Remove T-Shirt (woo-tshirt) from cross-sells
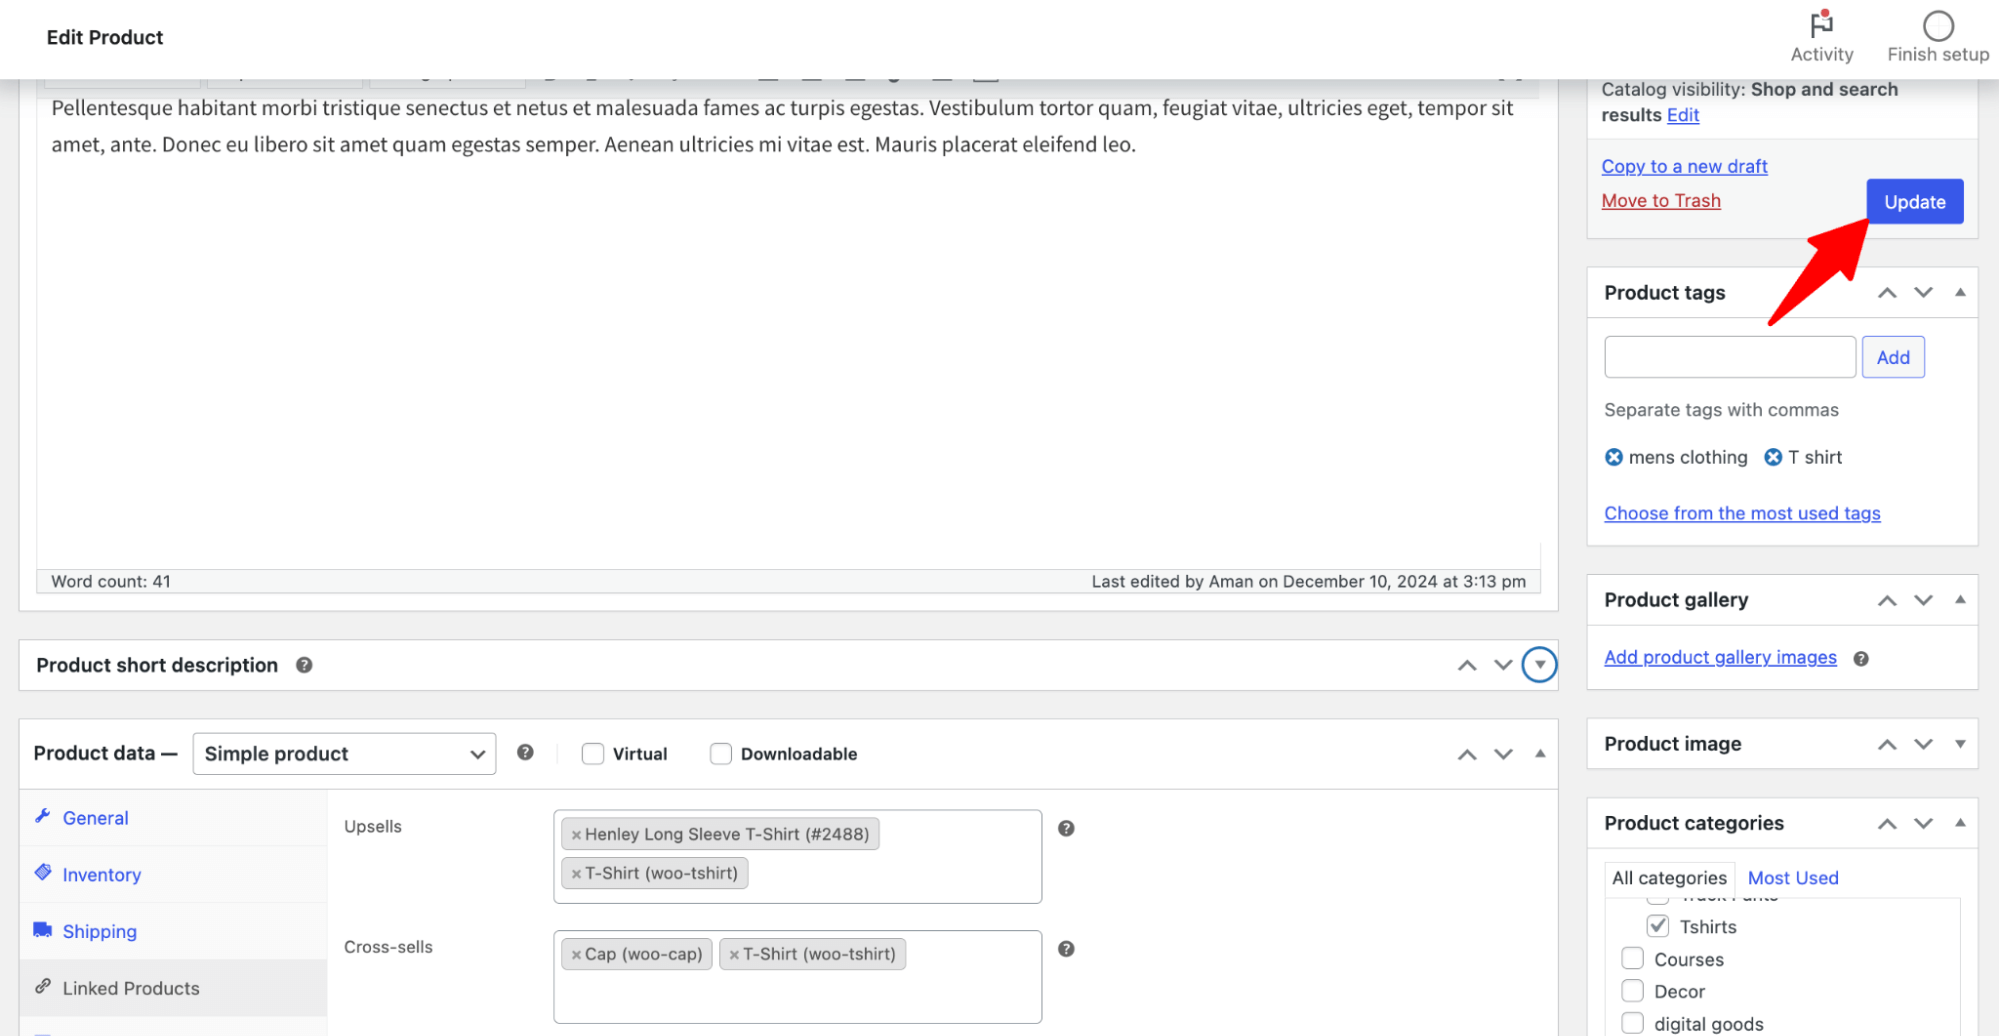 [734, 955]
